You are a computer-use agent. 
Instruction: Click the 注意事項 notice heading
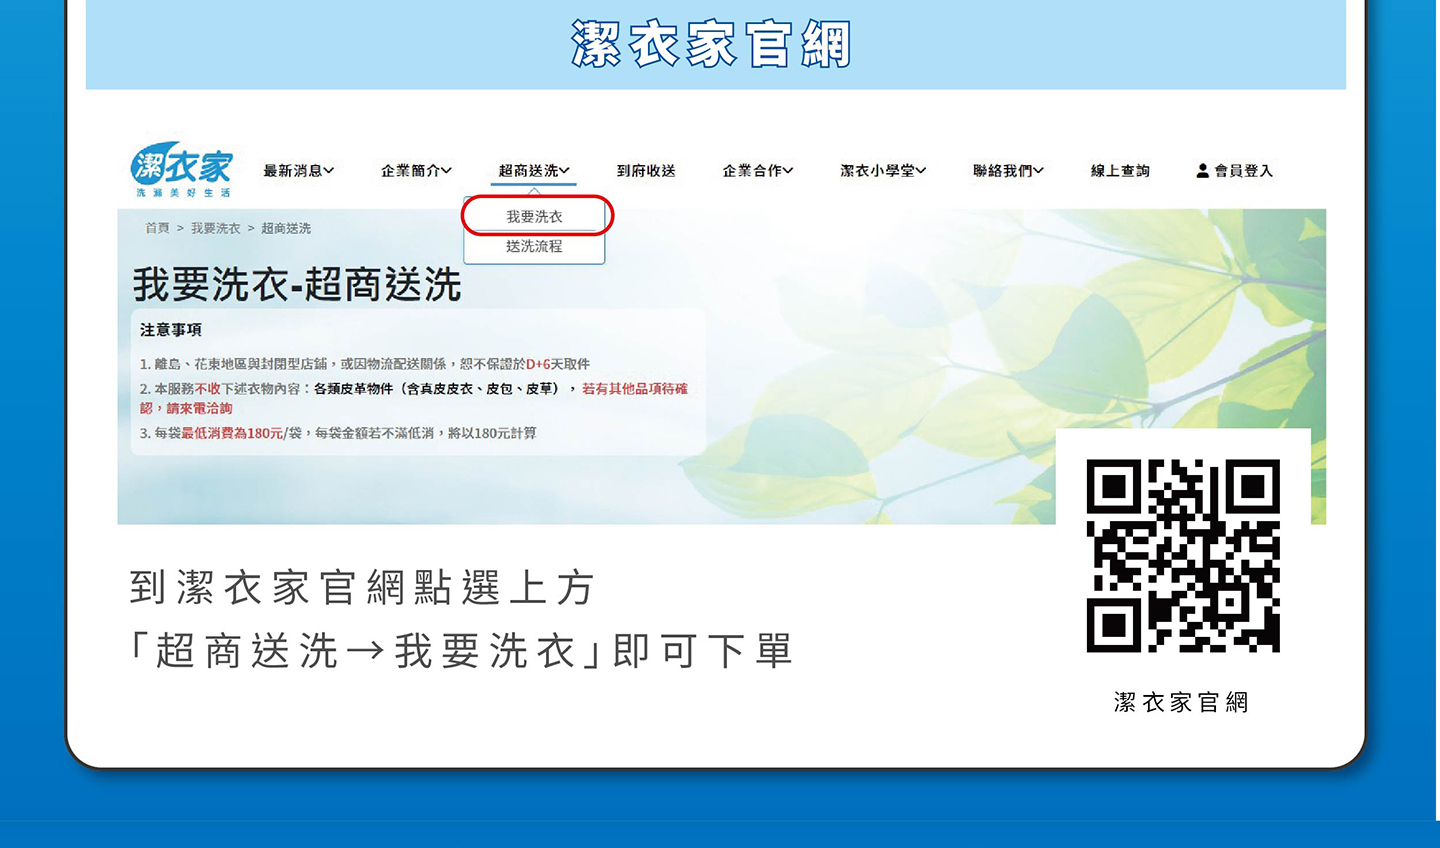[x=171, y=330]
